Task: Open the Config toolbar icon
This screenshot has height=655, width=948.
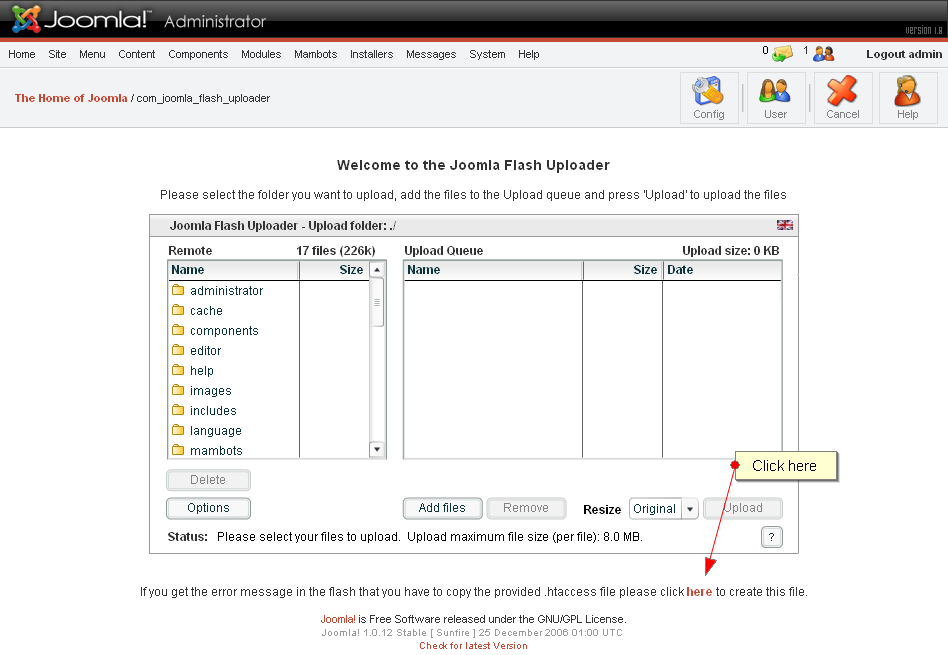Action: click(x=709, y=98)
